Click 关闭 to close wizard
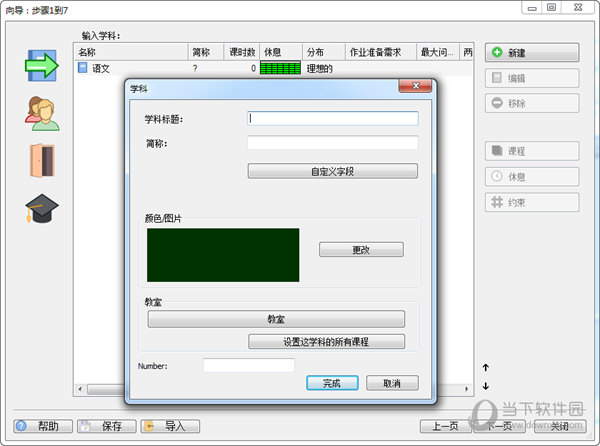 560,426
